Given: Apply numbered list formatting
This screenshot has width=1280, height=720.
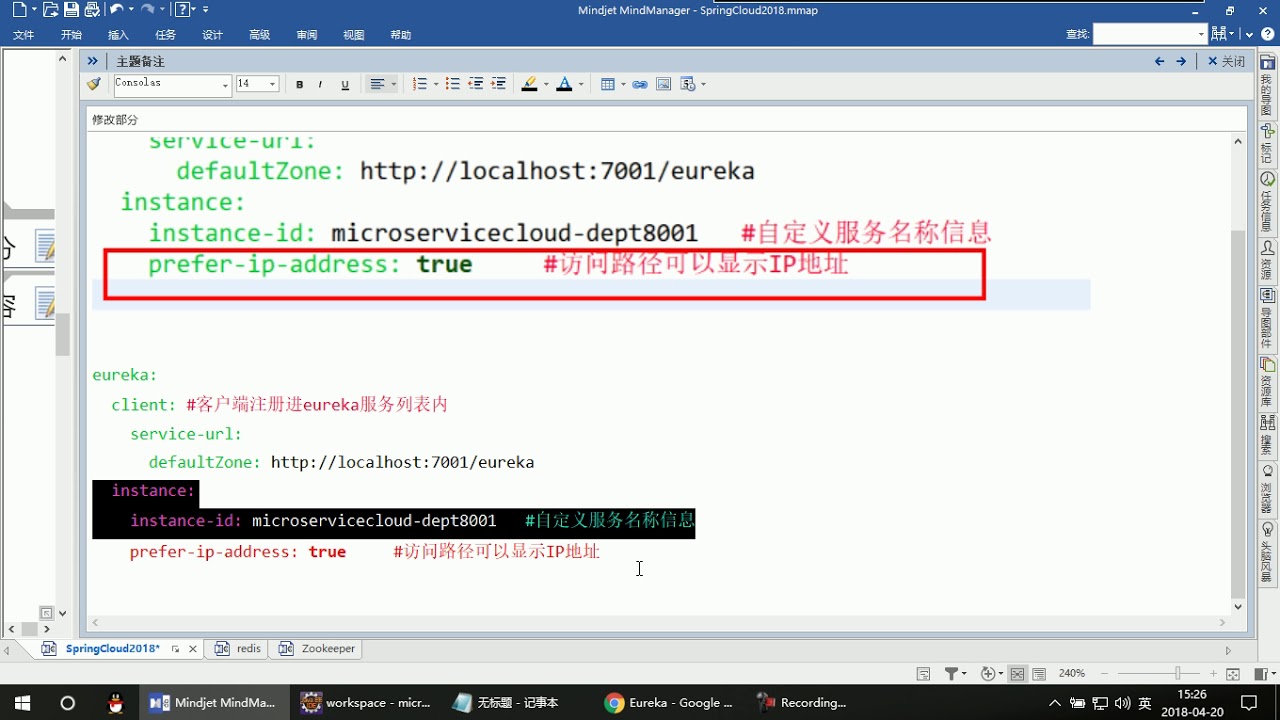Looking at the screenshot, I should point(421,84).
